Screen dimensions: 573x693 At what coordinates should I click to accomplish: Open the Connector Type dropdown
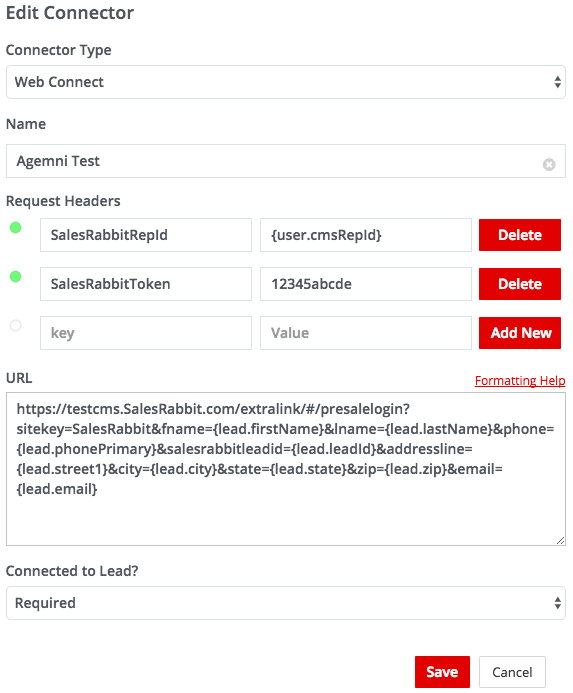pyautogui.click(x=286, y=82)
